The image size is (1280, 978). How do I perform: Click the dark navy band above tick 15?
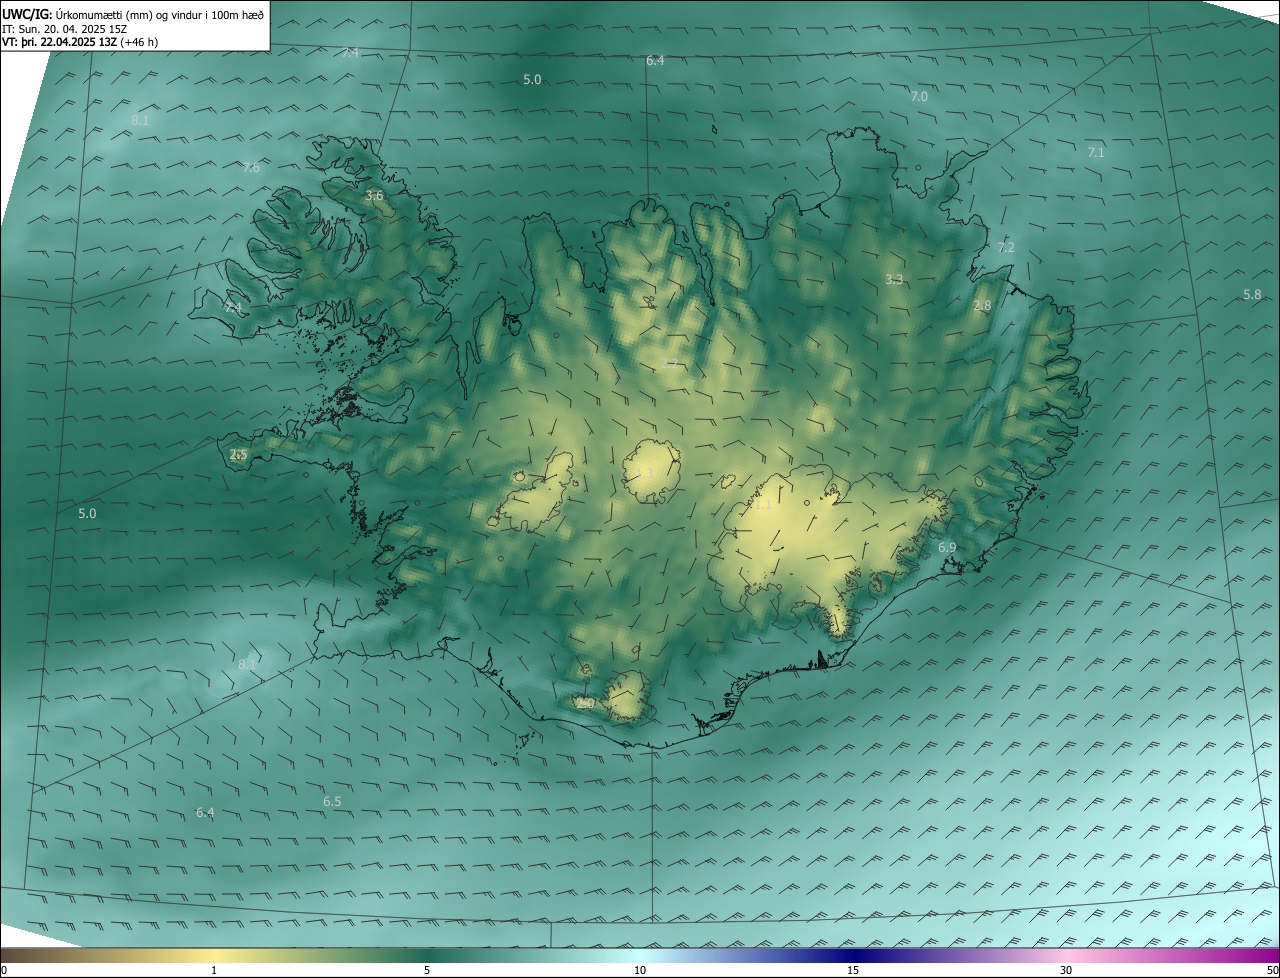(x=853, y=955)
